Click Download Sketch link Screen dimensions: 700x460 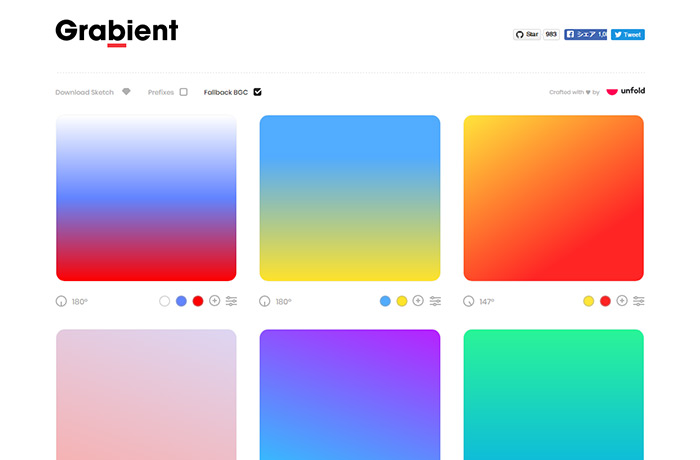coord(84,92)
